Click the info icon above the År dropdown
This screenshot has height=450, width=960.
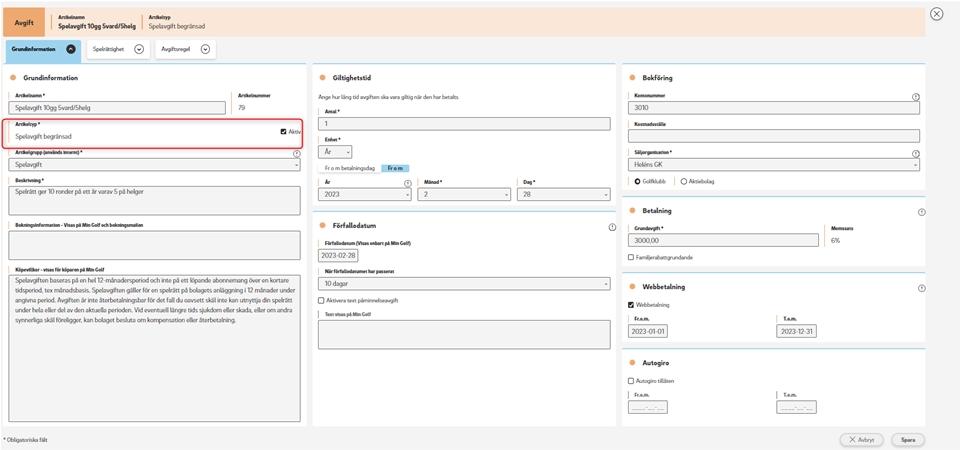(x=407, y=184)
